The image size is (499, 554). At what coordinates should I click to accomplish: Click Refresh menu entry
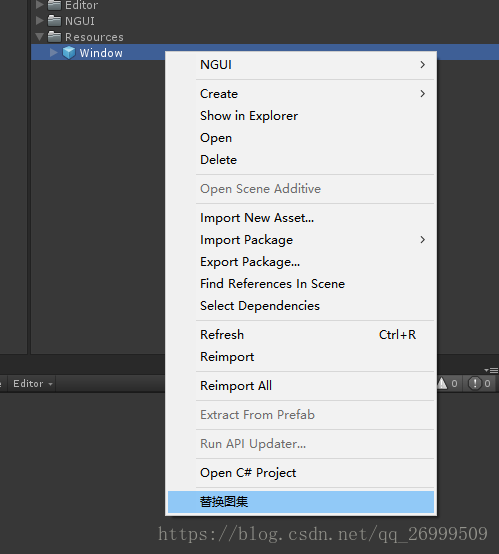(301, 335)
